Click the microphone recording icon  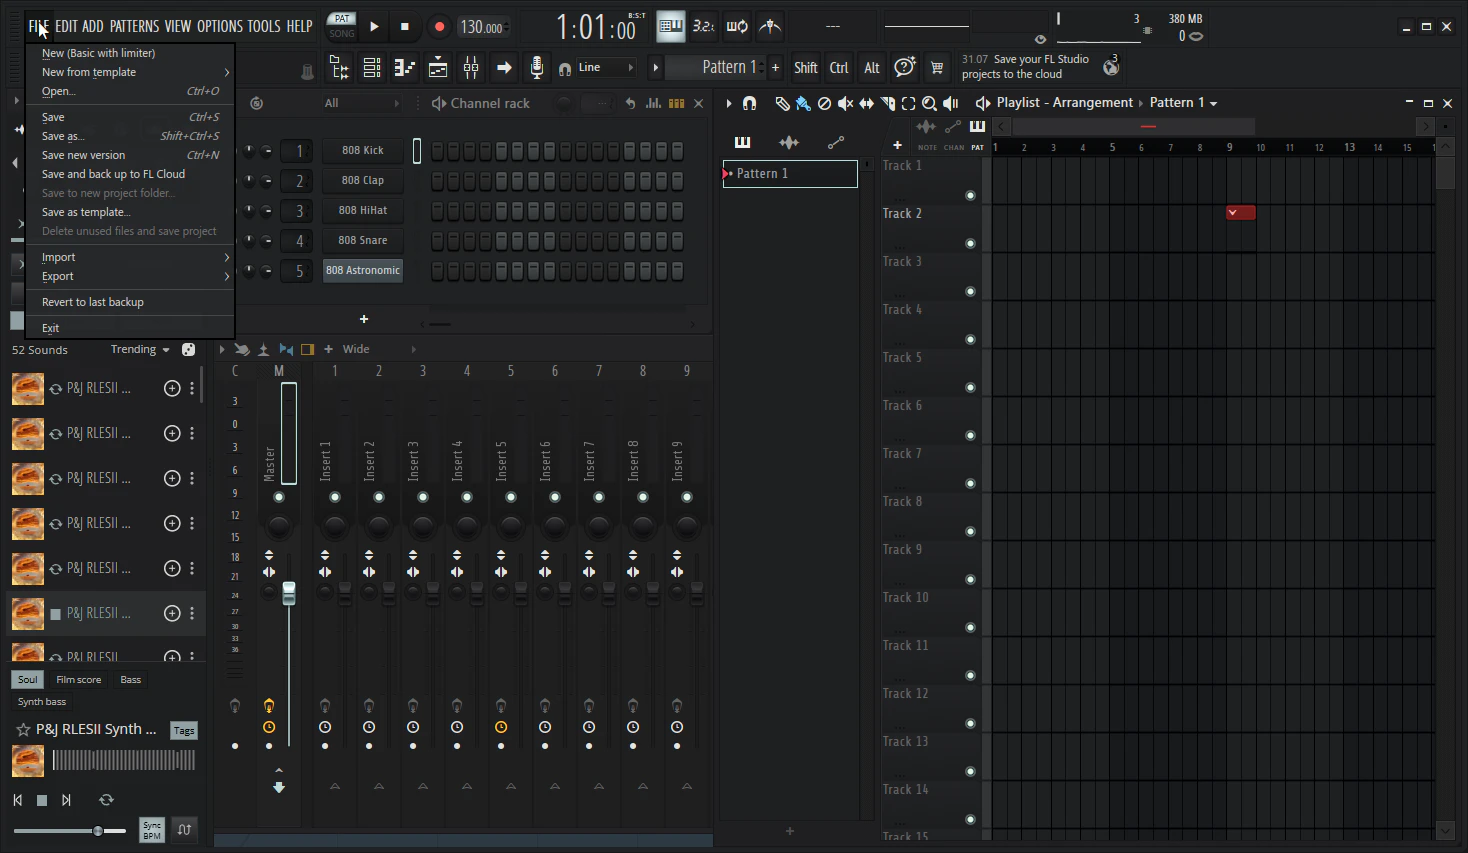pyautogui.click(x=537, y=68)
